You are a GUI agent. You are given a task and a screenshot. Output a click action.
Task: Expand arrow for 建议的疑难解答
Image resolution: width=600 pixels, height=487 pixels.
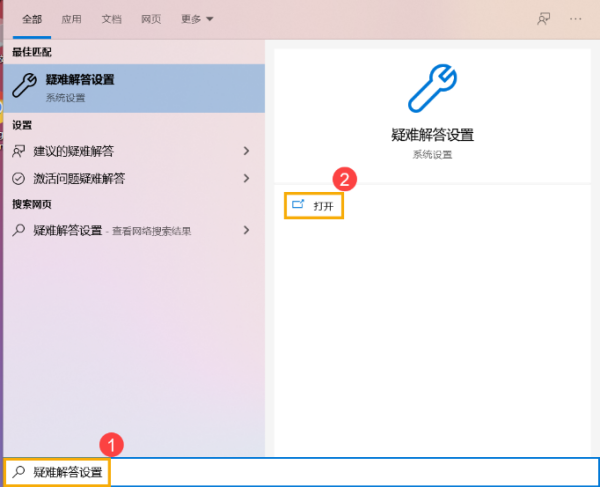[x=246, y=151]
